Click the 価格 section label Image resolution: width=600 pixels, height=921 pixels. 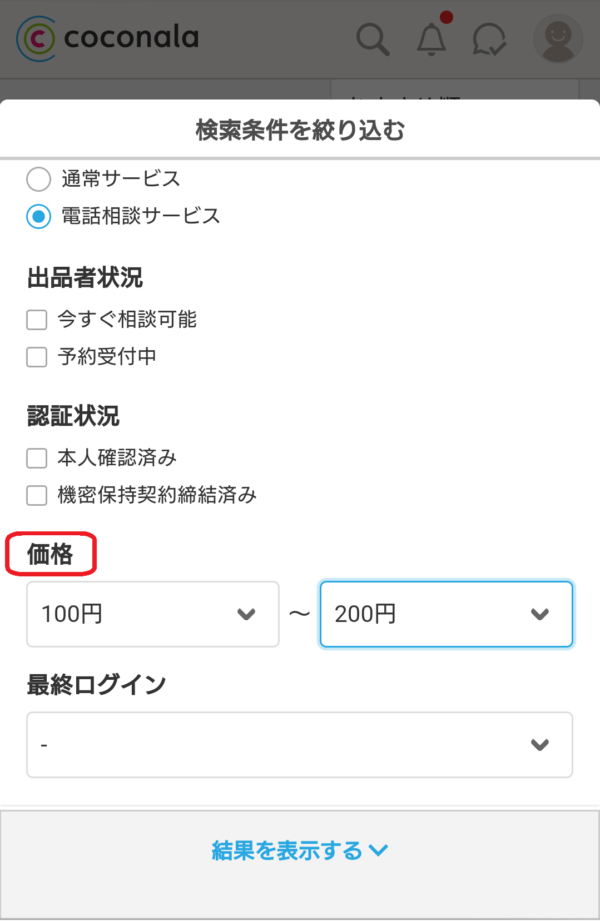point(51,555)
